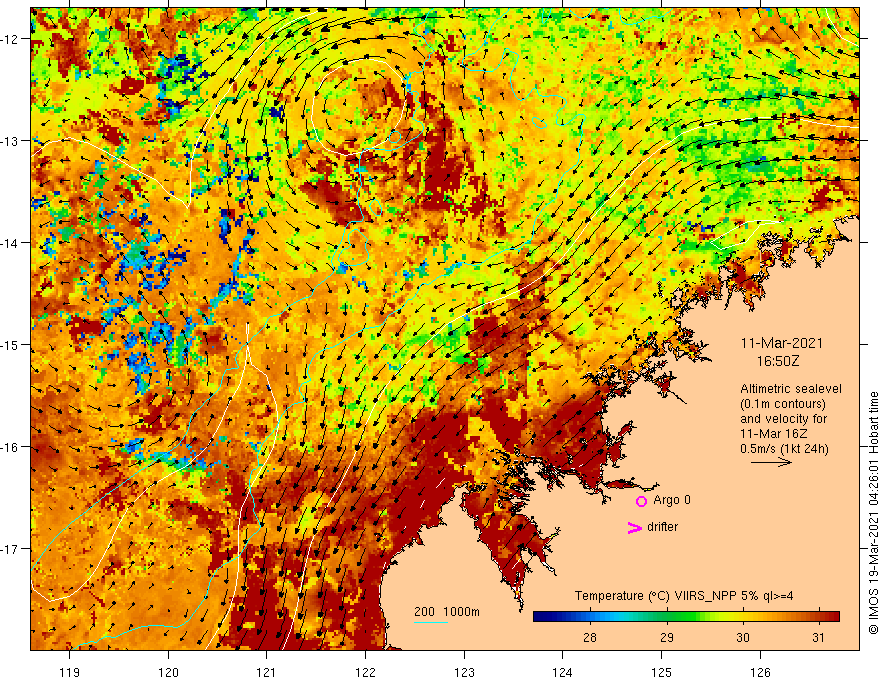
Task: Click the '0.5m/s (1kt 24h)' text
Action: click(x=784, y=448)
